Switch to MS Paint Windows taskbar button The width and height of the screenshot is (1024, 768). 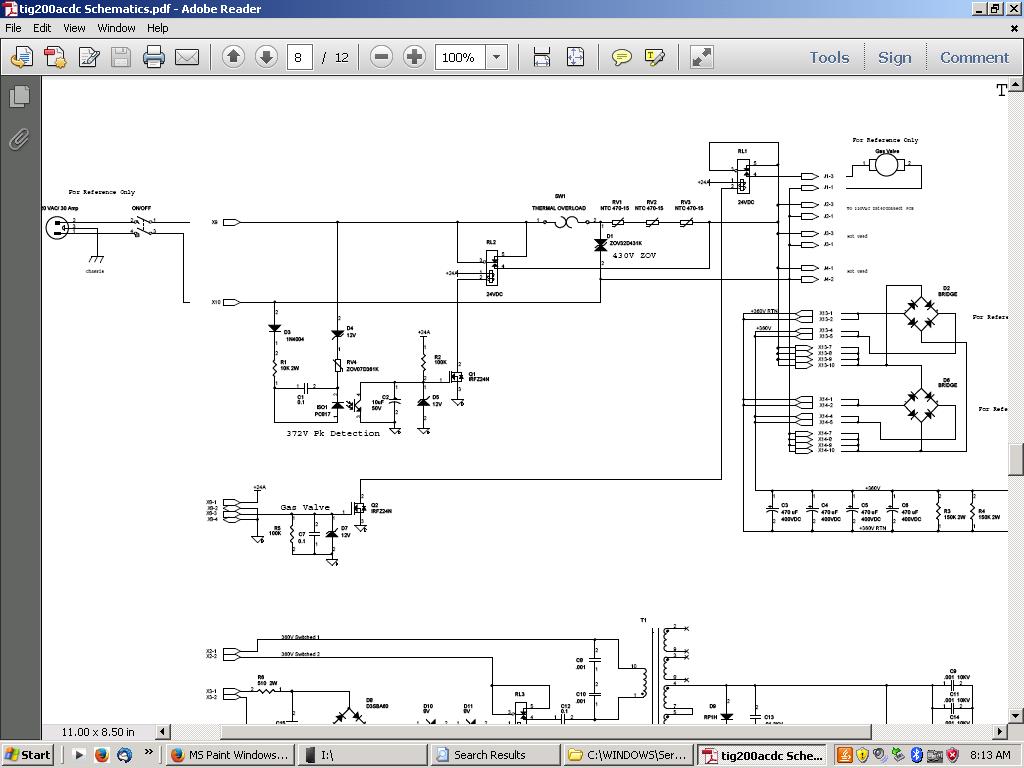point(229,755)
